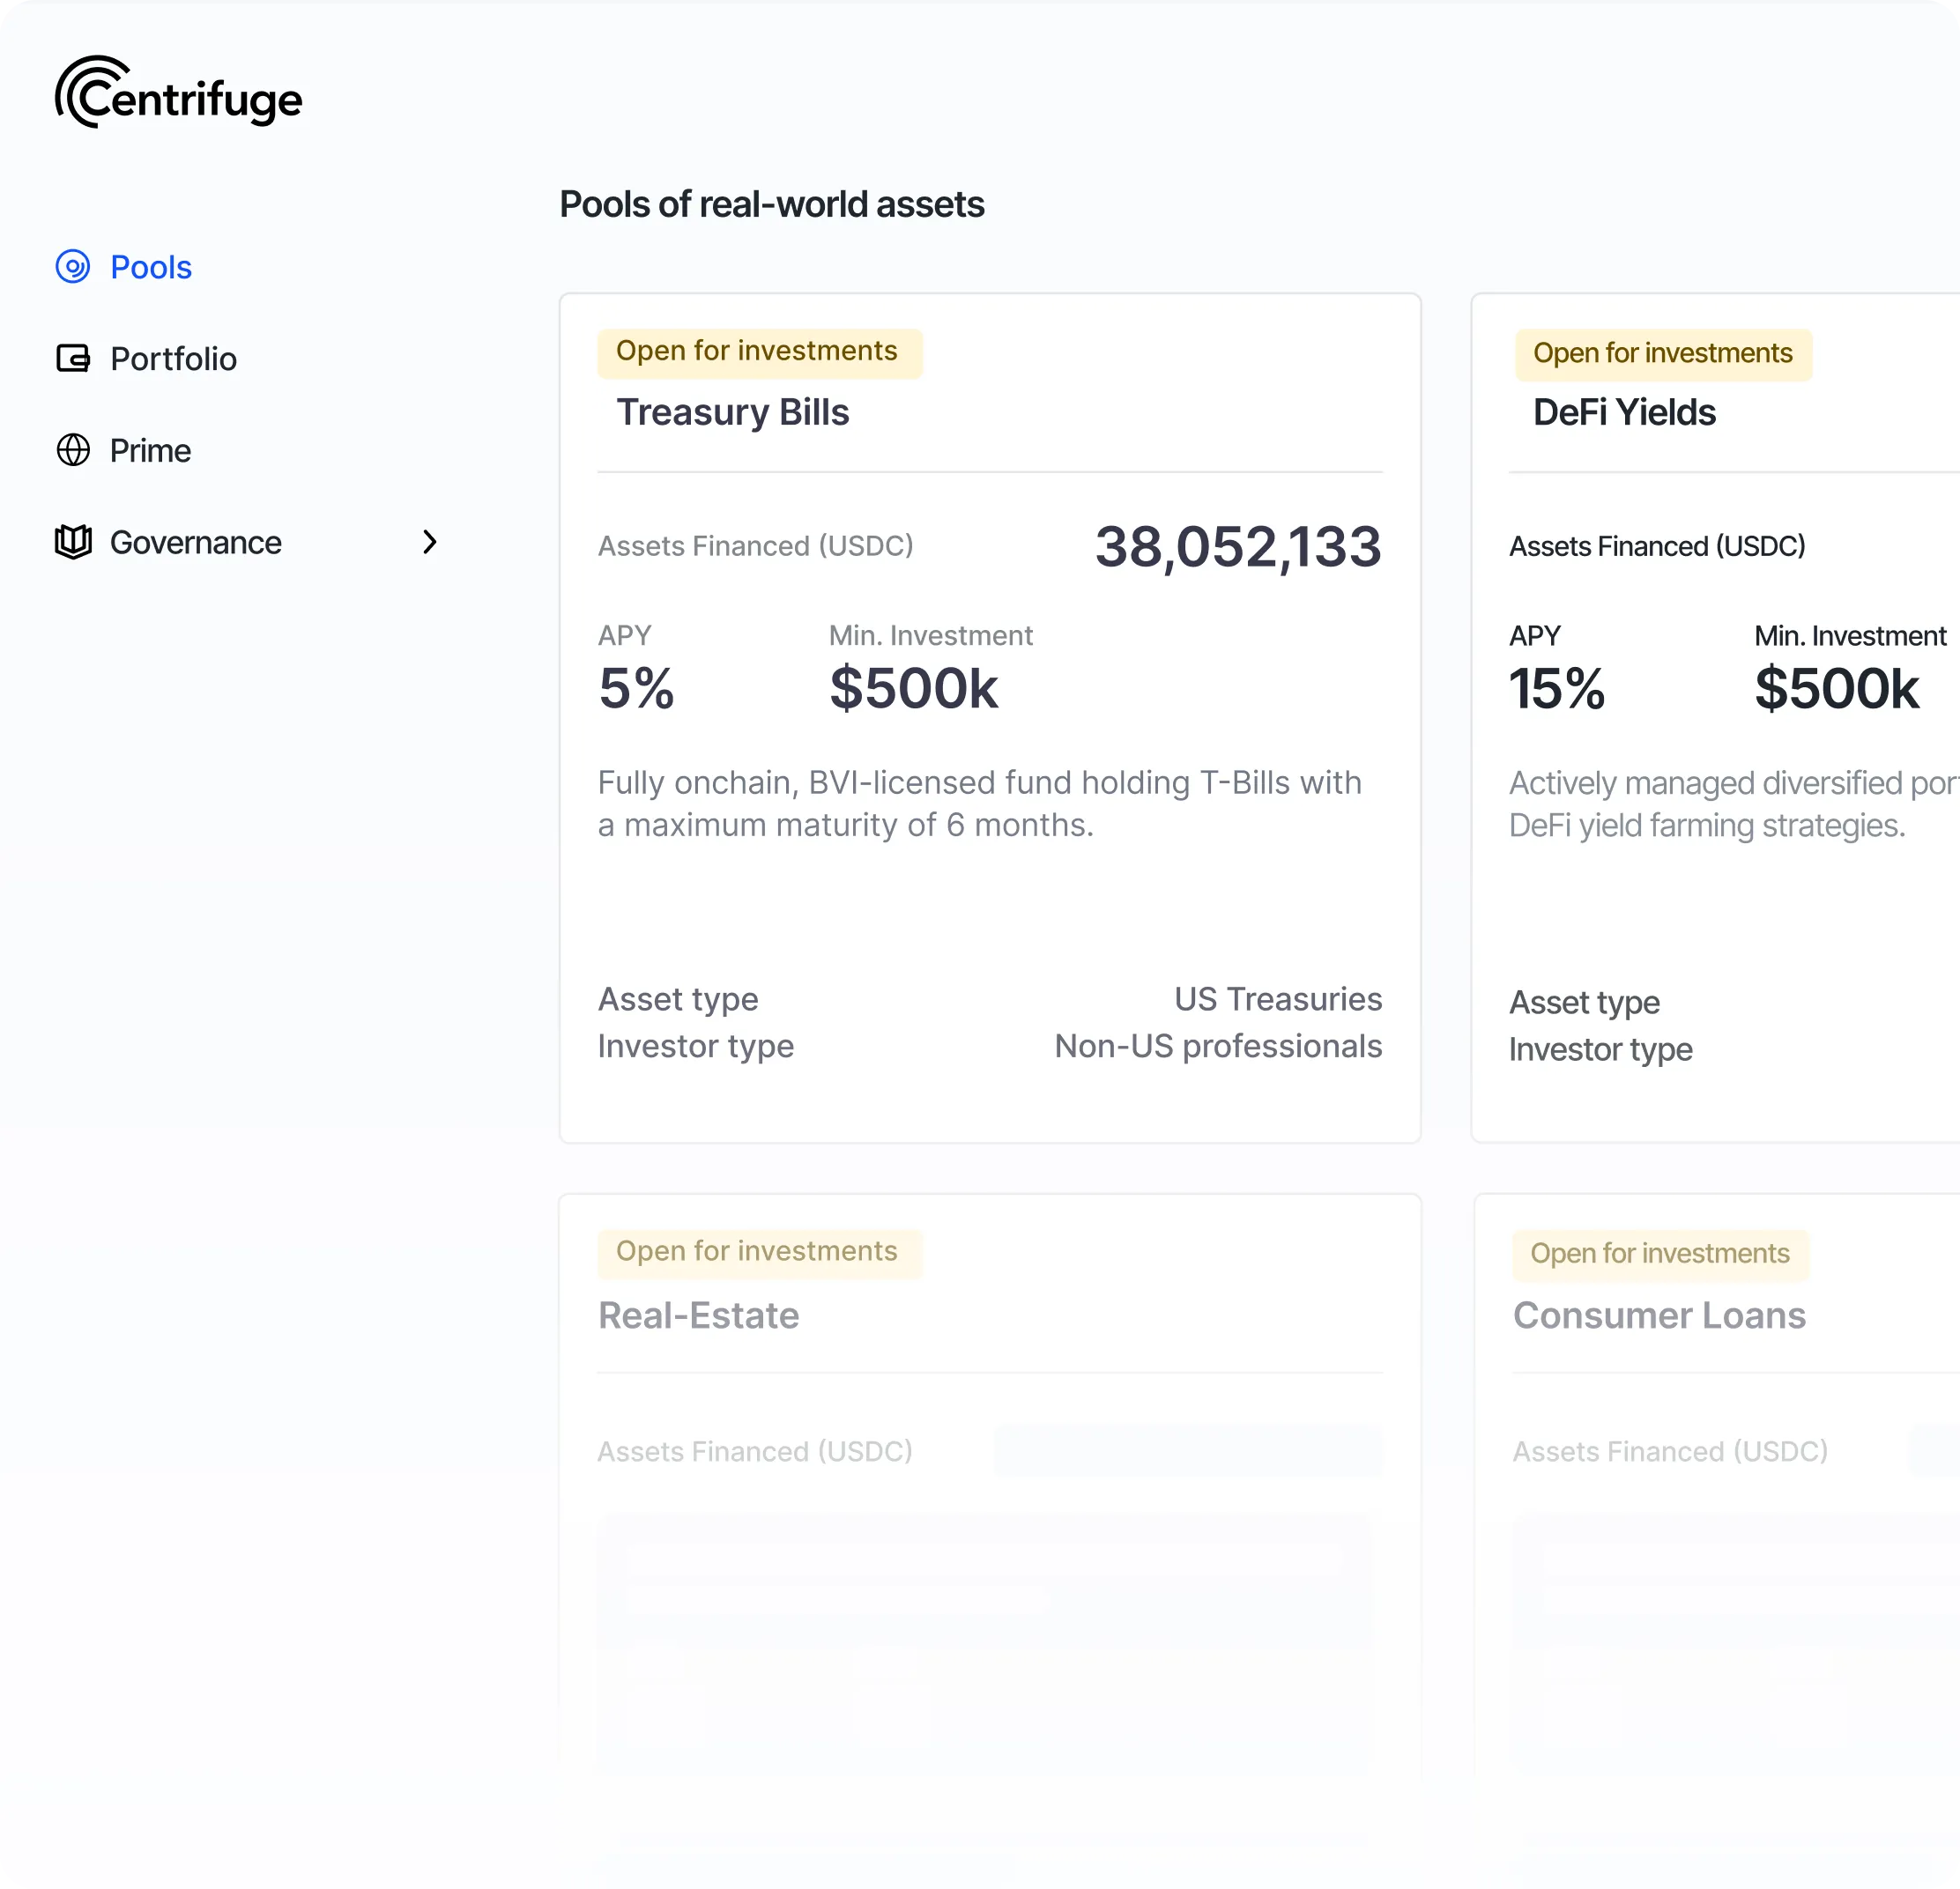
Task: Open the Consumer Loans pool card
Action: click(1659, 1315)
